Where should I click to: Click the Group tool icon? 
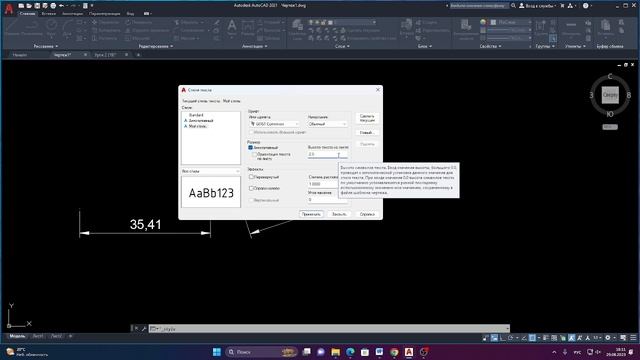540,28
